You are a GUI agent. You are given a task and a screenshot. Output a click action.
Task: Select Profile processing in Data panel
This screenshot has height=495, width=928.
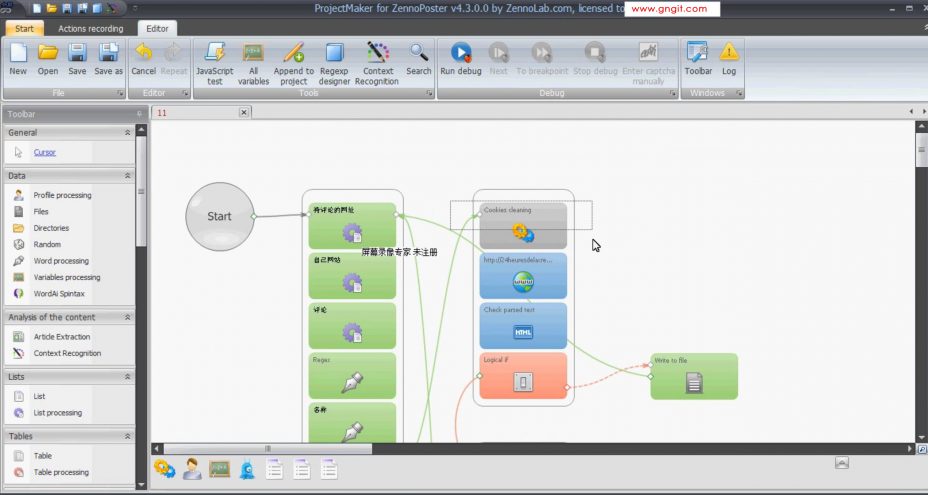coord(62,195)
